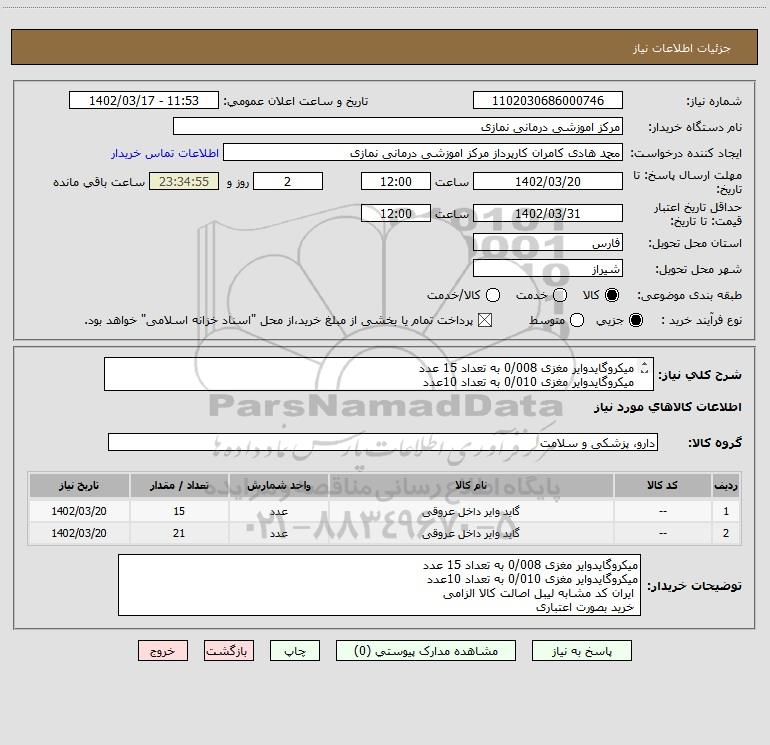Open اطلاعات تماس خریدار link

click(x=165, y=153)
